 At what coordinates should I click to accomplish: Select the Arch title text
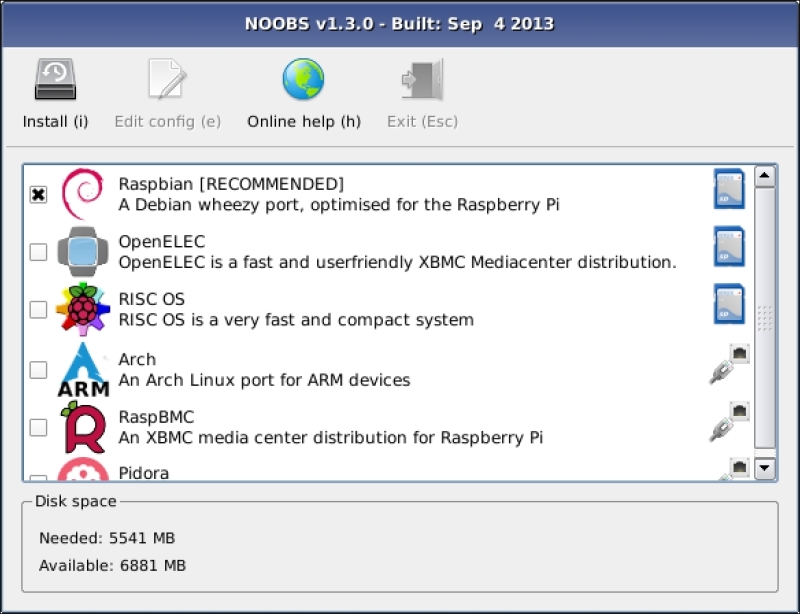tap(137, 359)
